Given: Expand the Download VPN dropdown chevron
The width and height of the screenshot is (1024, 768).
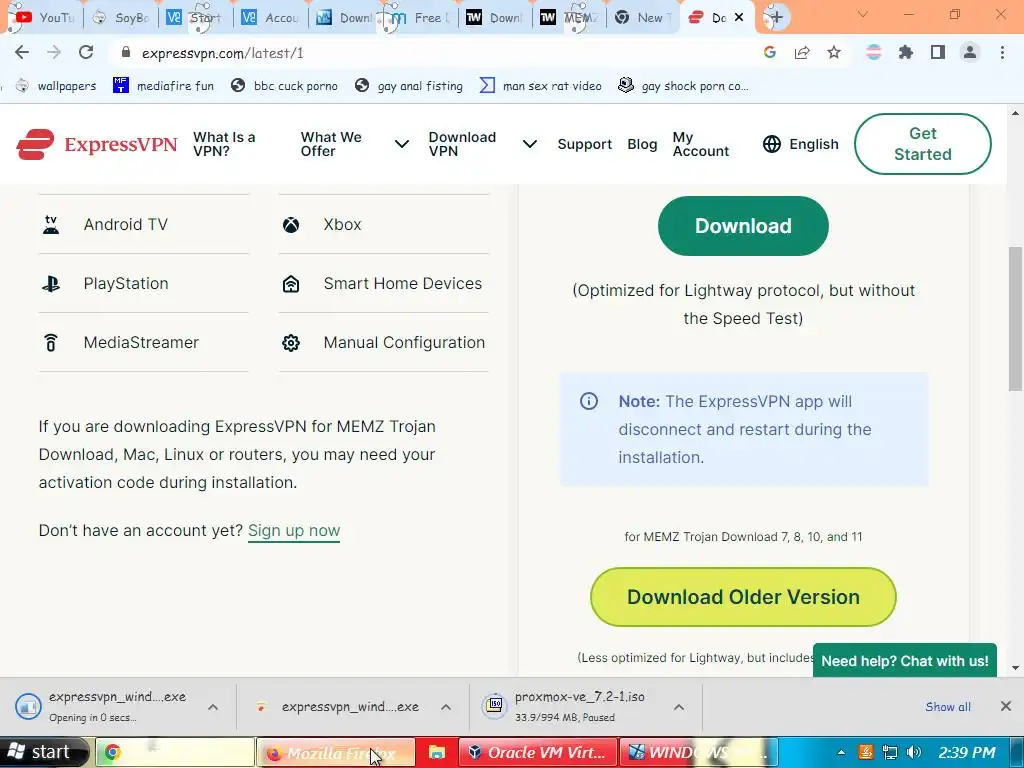Looking at the screenshot, I should pos(530,144).
